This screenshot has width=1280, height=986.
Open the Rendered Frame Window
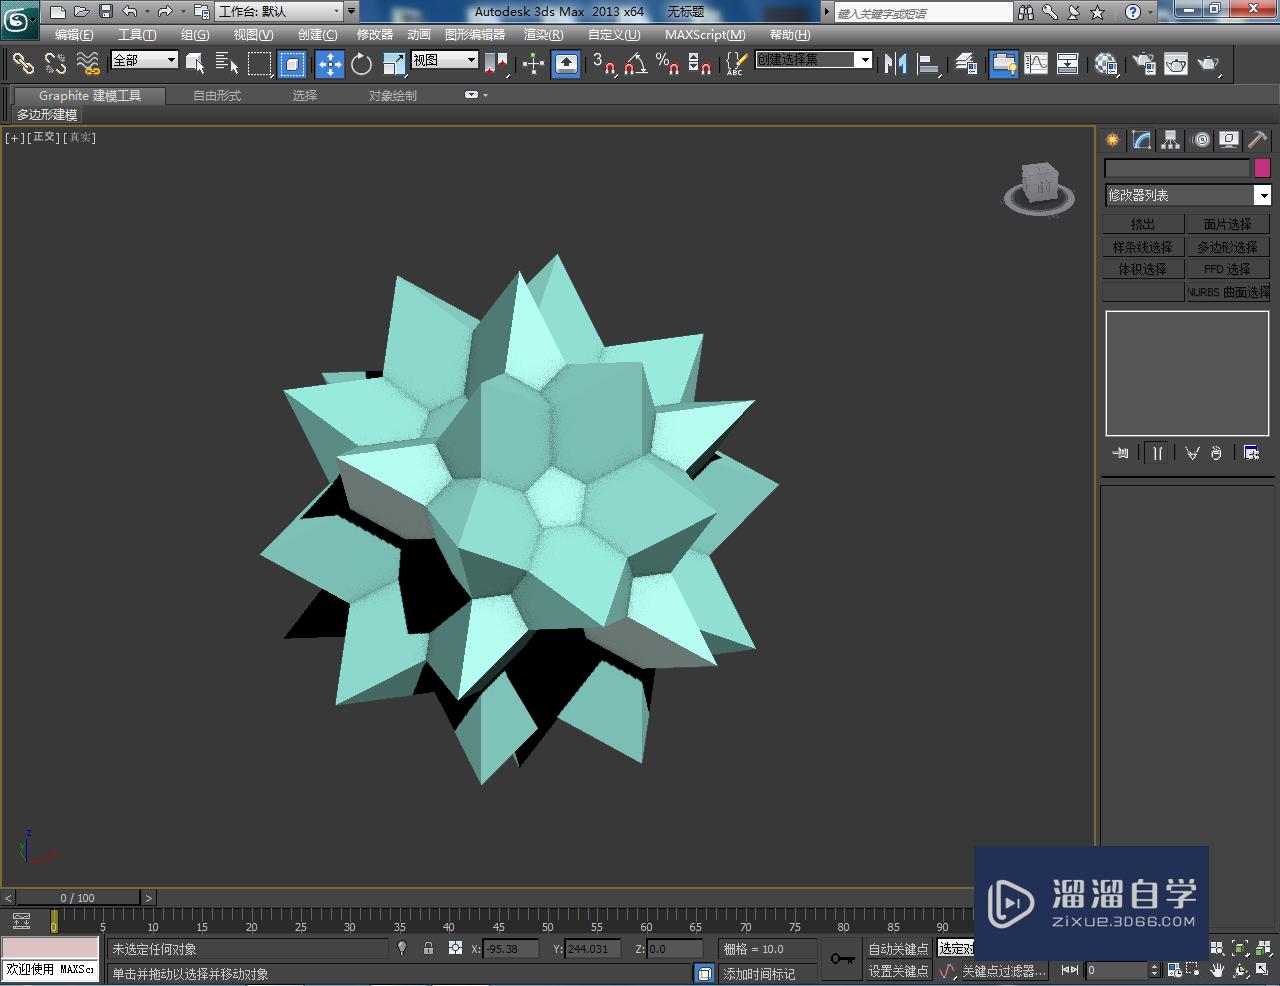pos(1176,64)
